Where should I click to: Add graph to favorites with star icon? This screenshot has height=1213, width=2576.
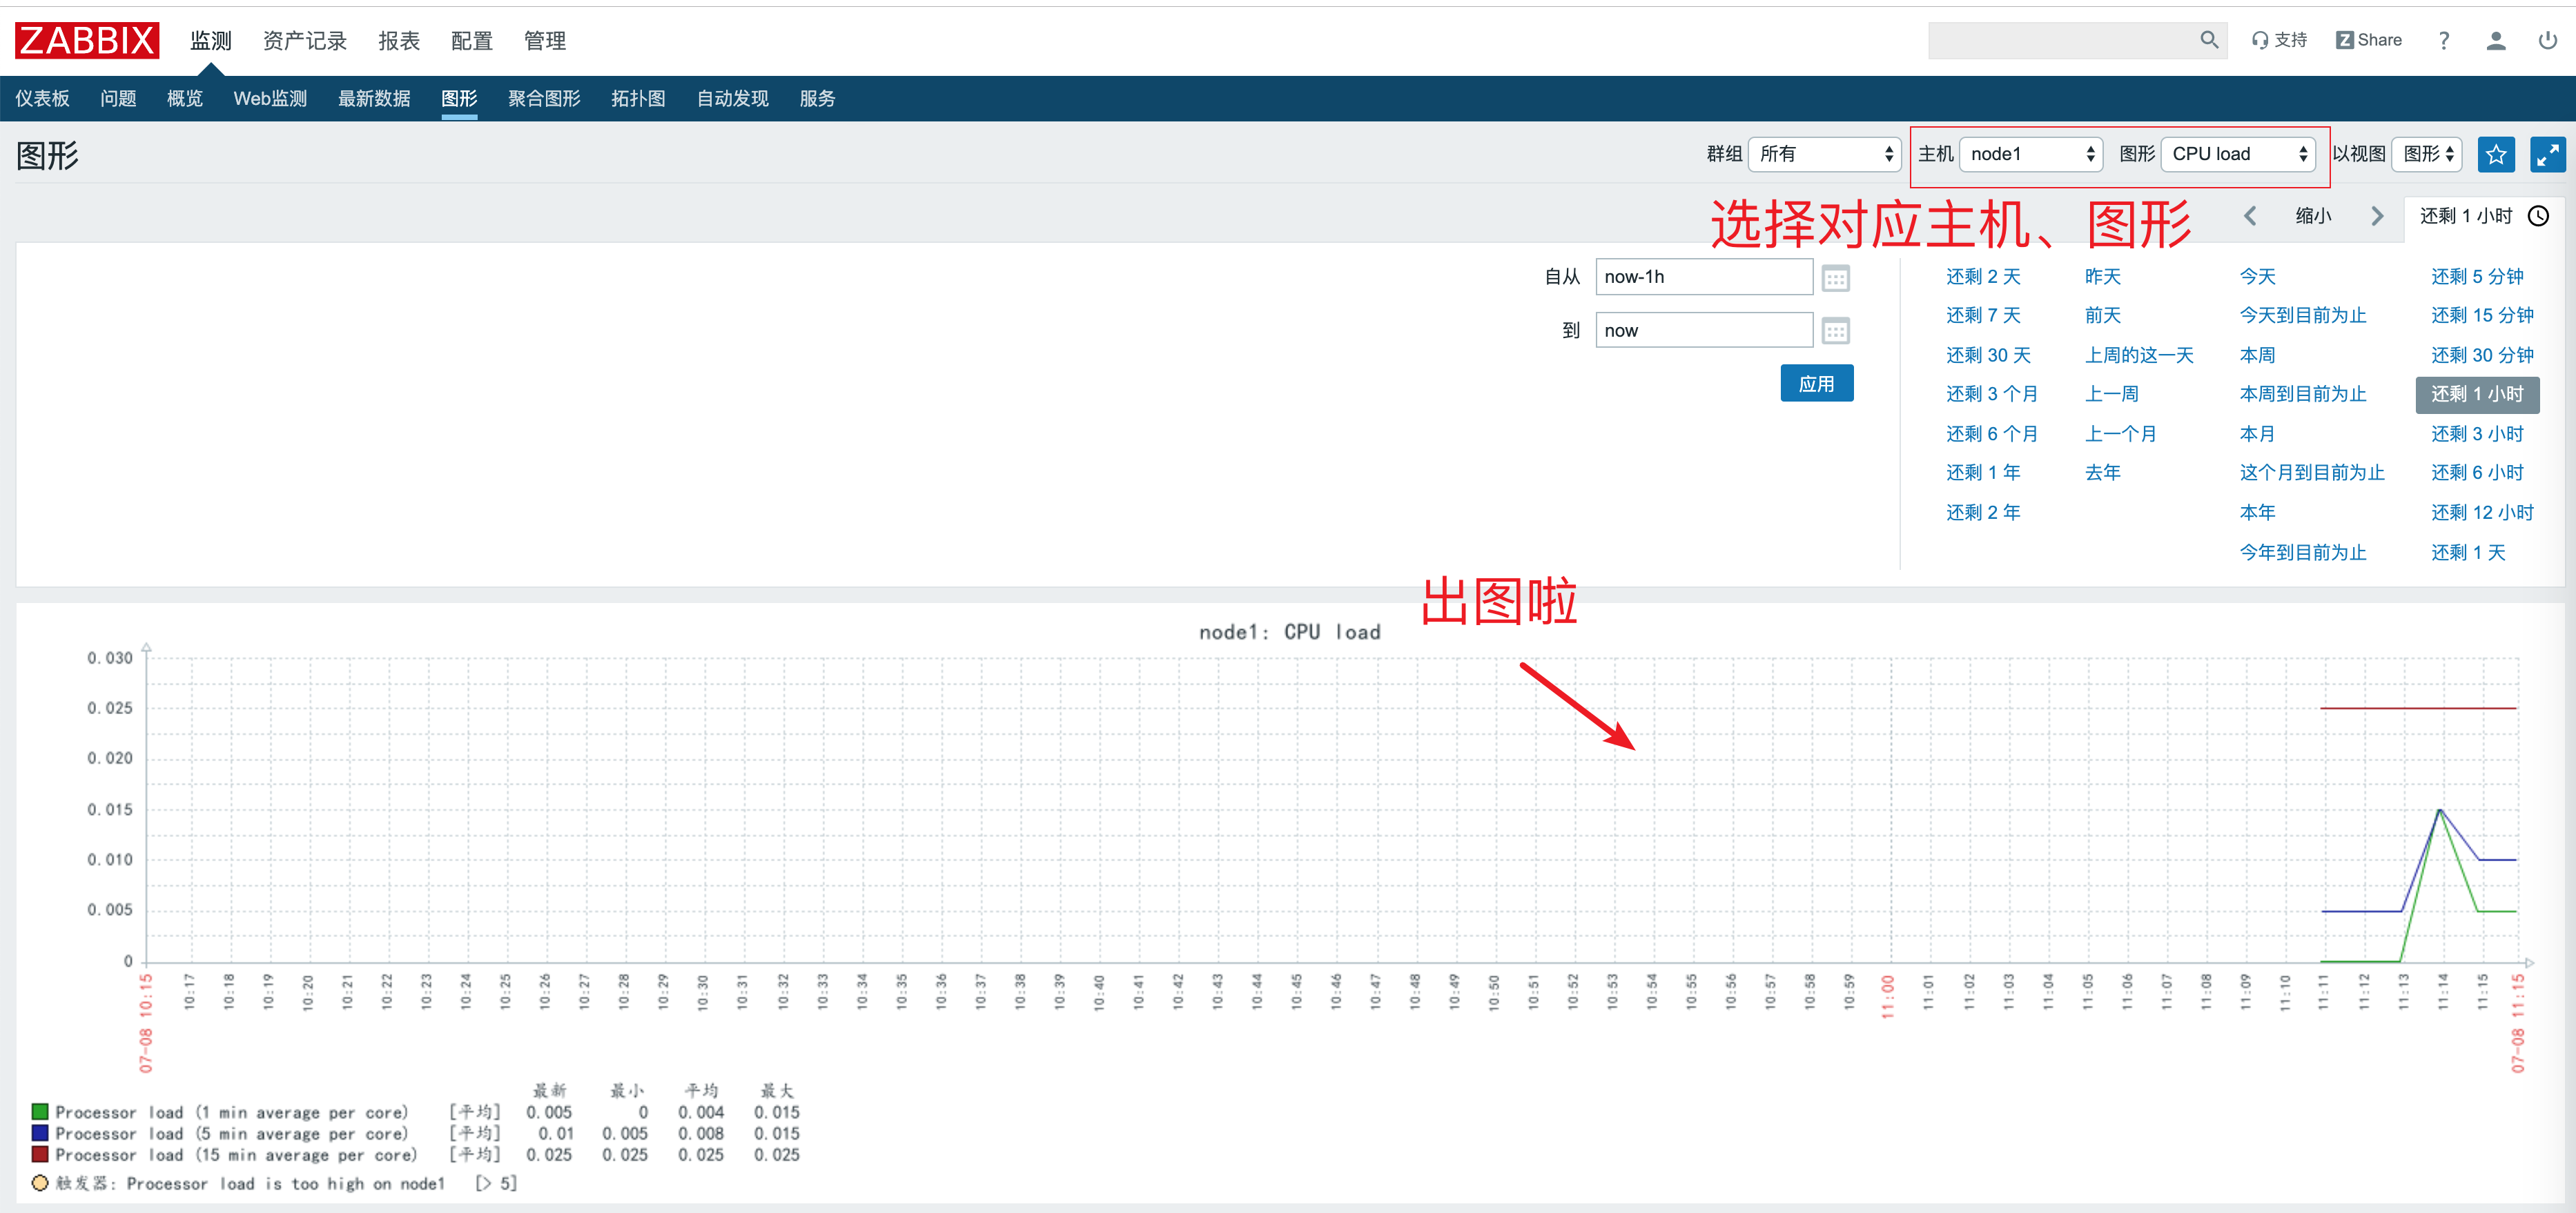pyautogui.click(x=2496, y=154)
